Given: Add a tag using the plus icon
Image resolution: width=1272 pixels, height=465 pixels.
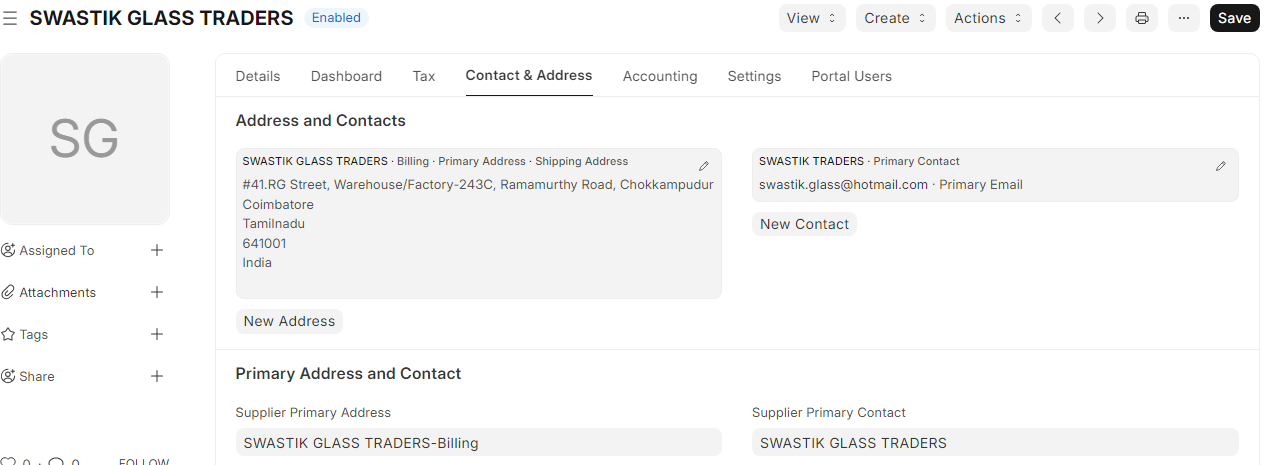Looking at the screenshot, I should pos(157,334).
